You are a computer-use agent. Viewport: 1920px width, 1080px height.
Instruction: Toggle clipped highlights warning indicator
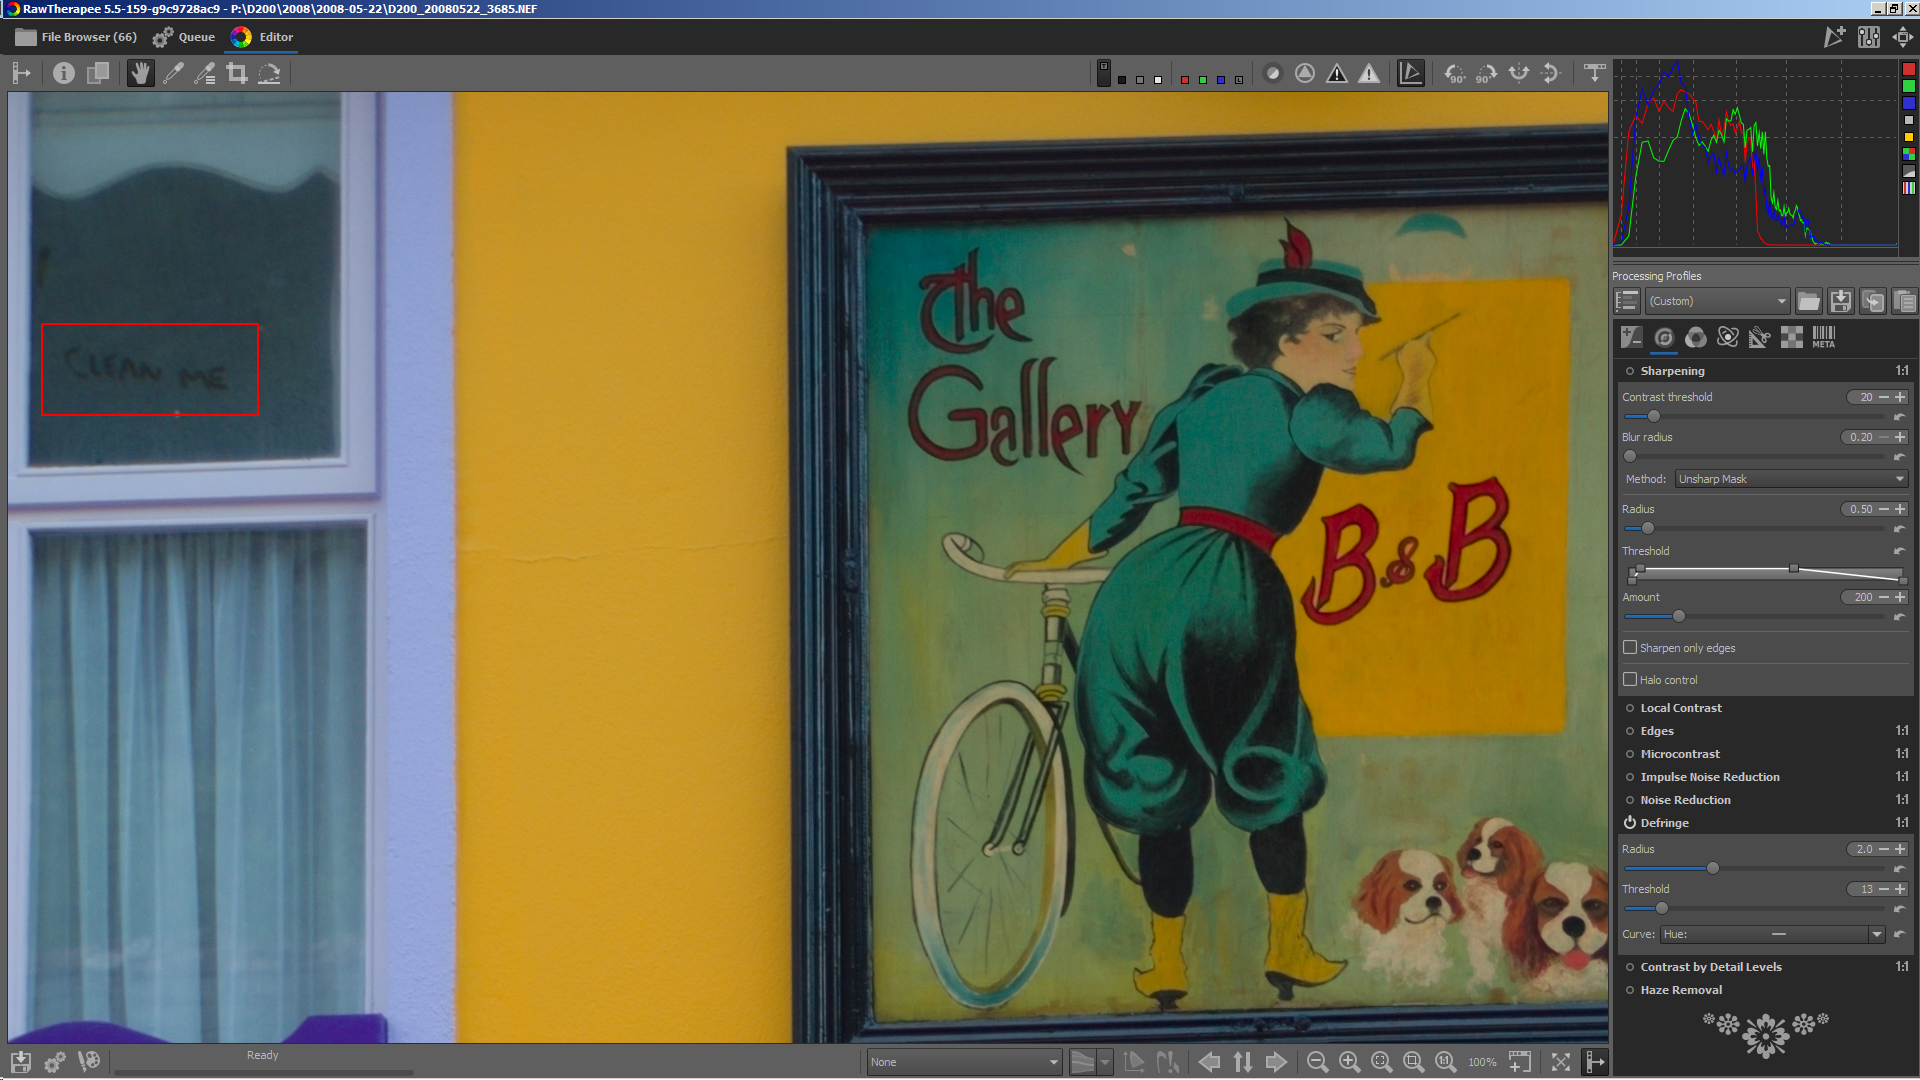[1368, 73]
